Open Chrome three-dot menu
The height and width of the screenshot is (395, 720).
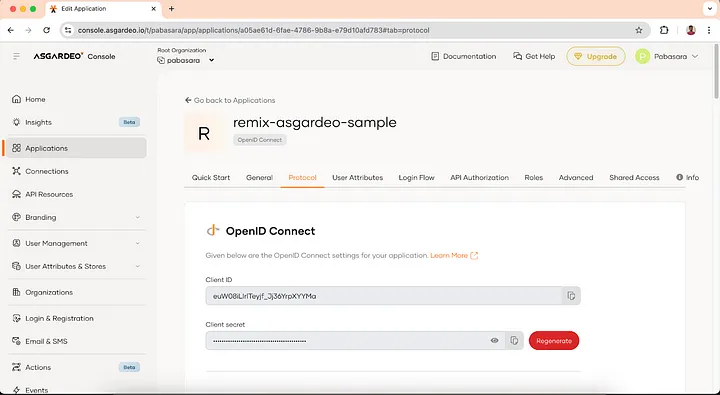709,30
